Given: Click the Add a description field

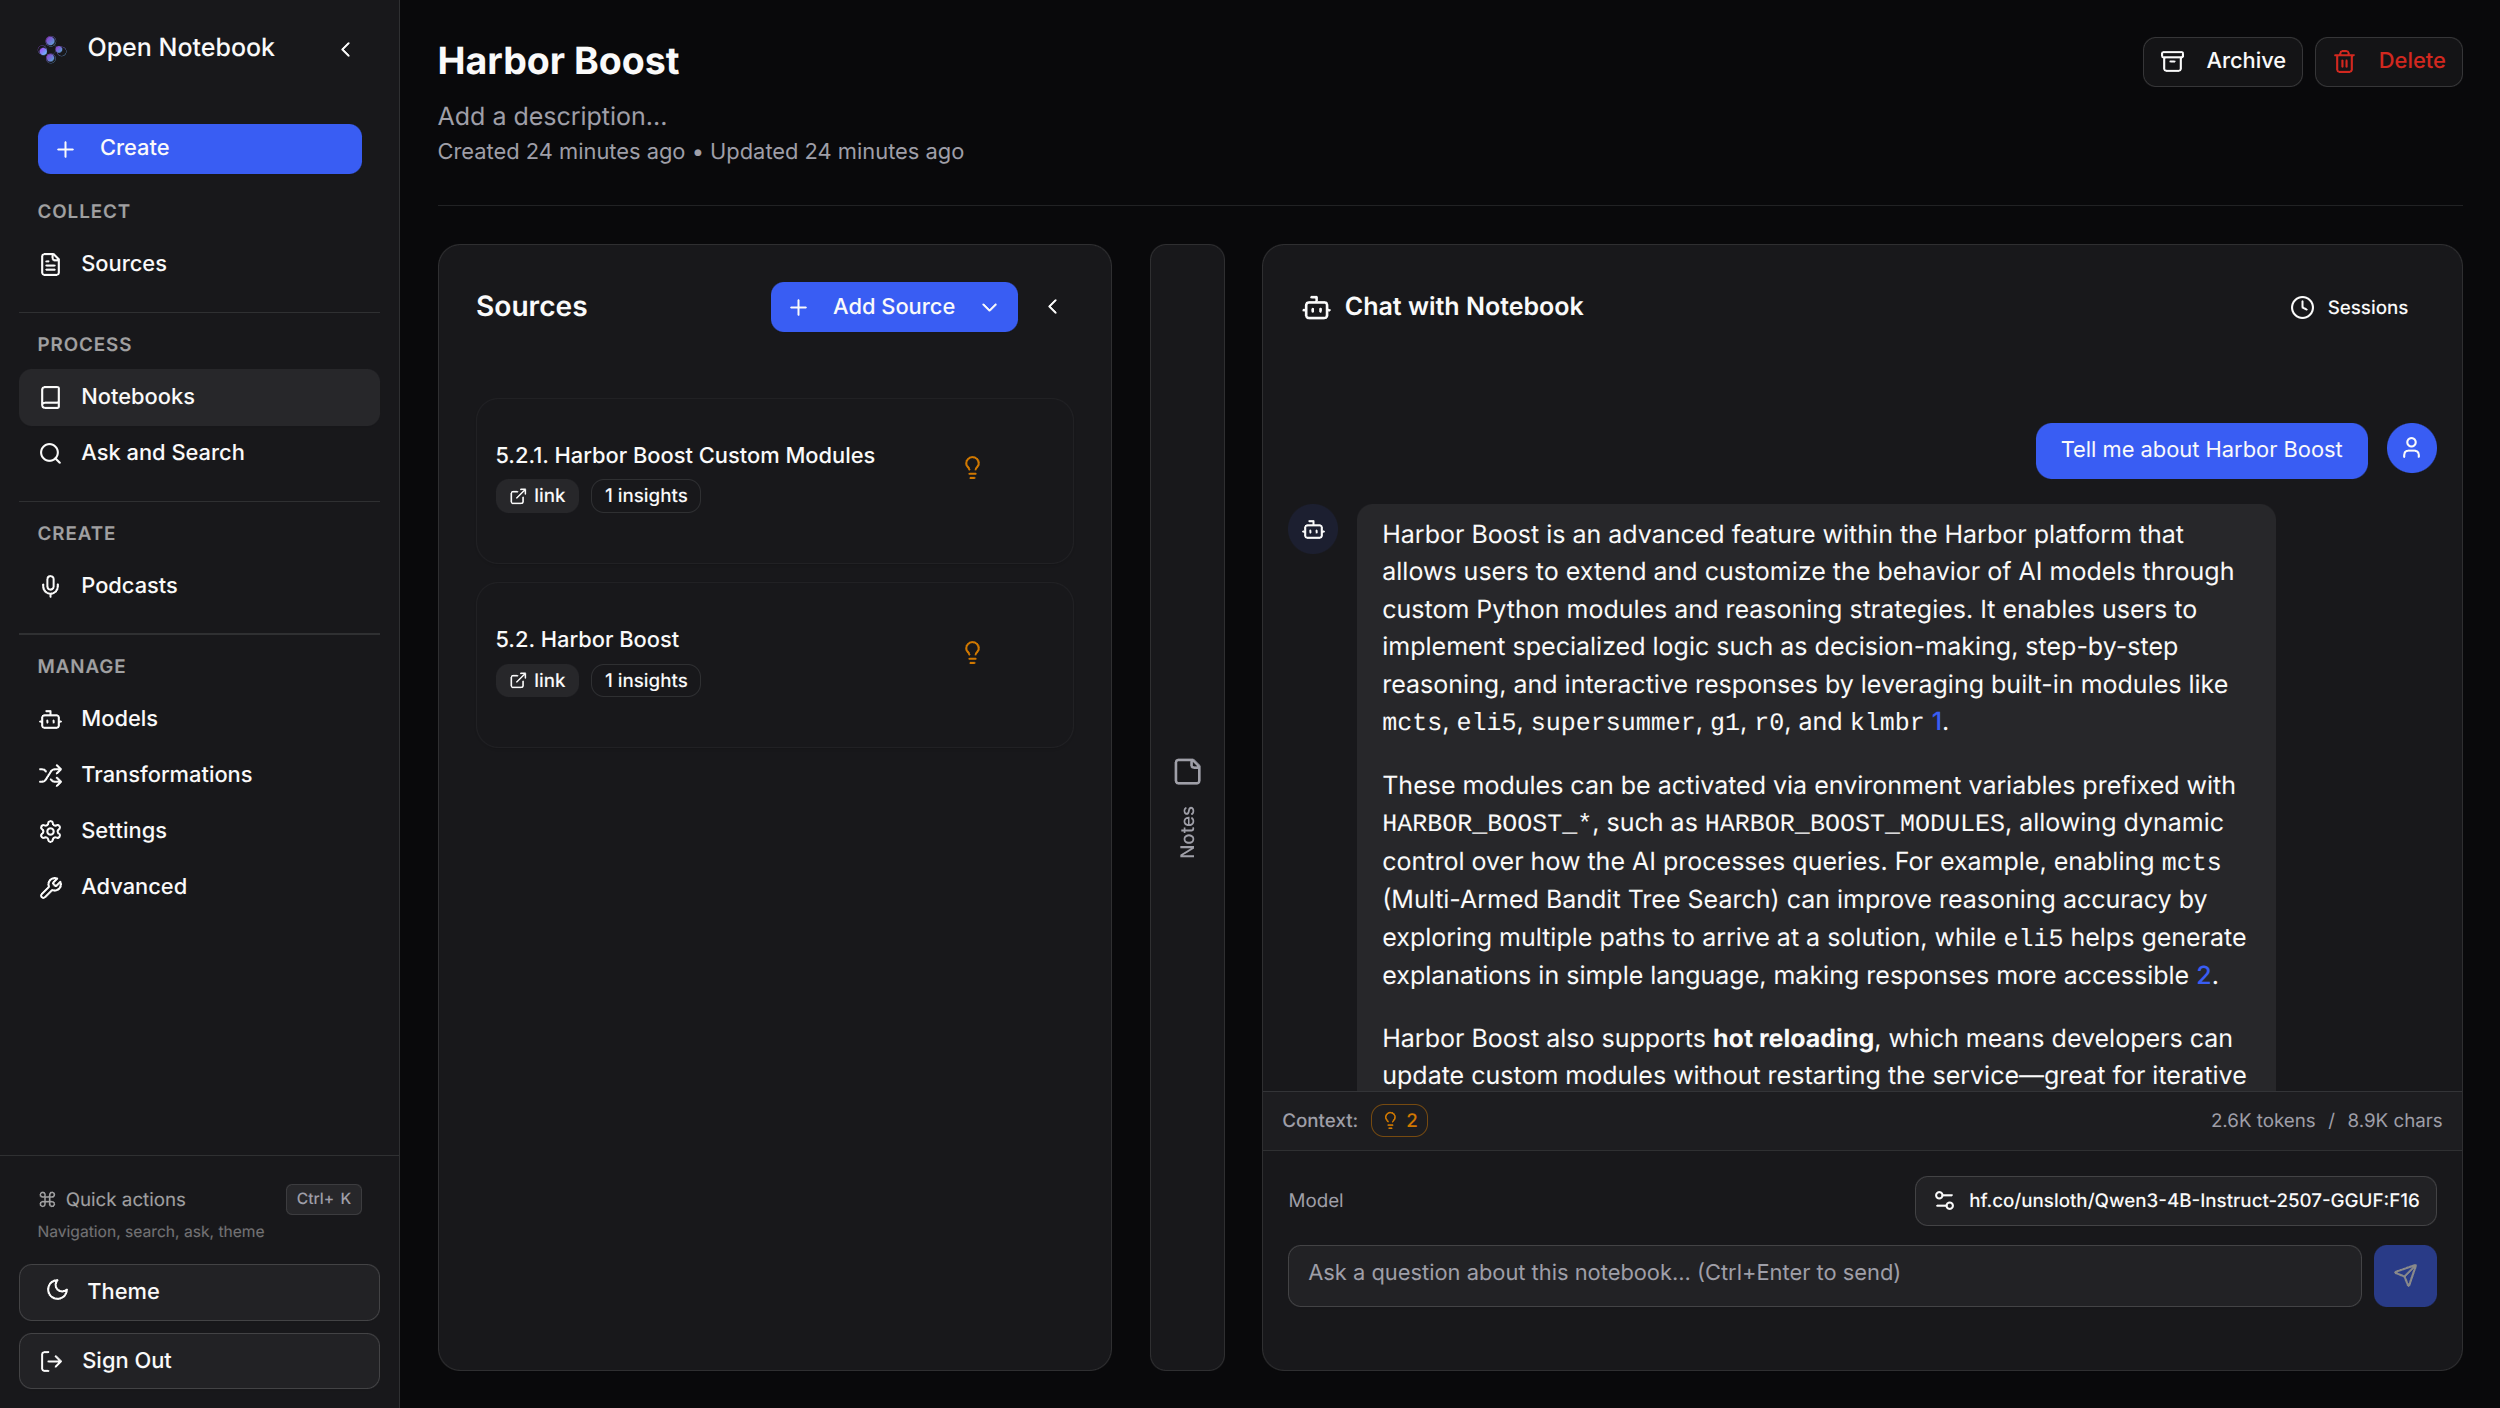Looking at the screenshot, I should pos(552,117).
